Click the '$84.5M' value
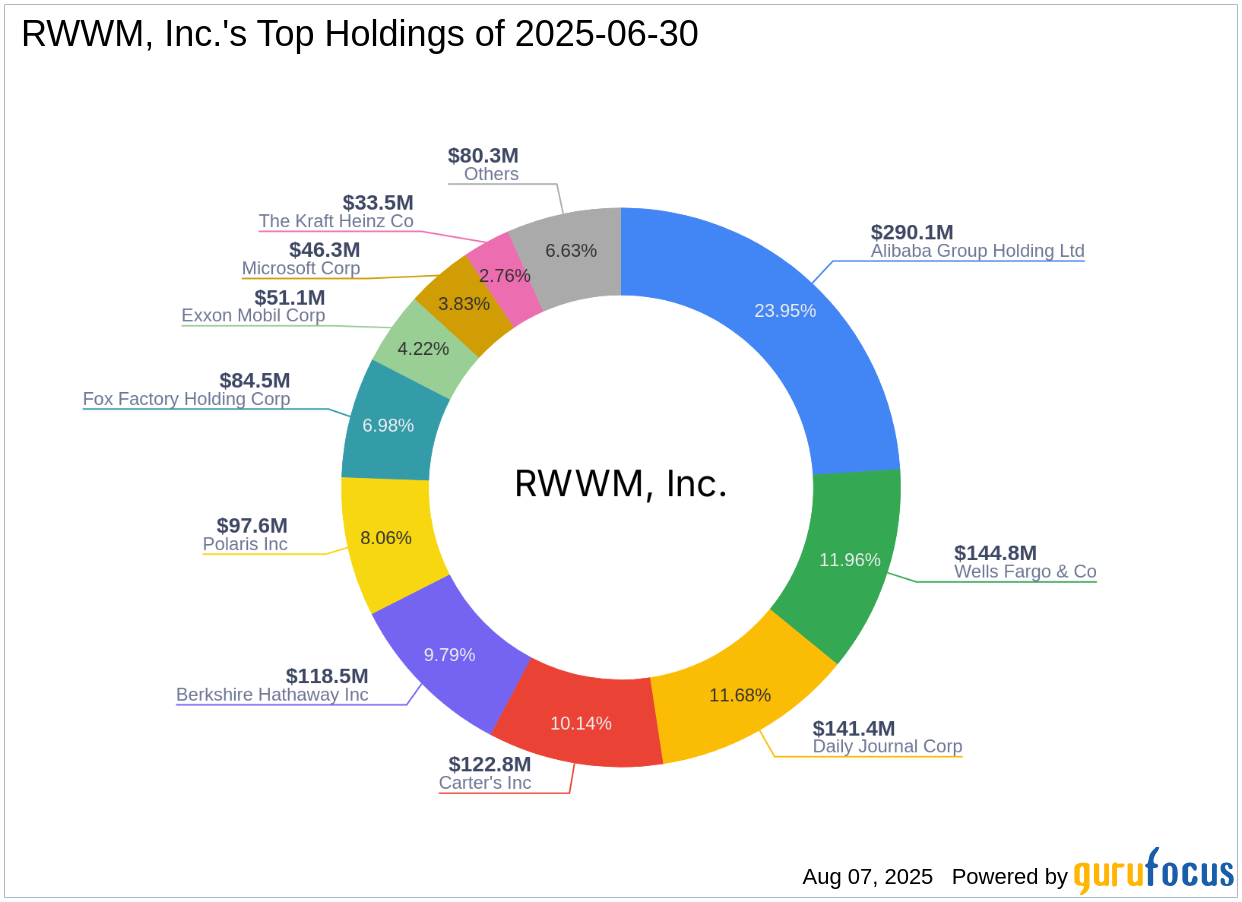 [x=255, y=381]
